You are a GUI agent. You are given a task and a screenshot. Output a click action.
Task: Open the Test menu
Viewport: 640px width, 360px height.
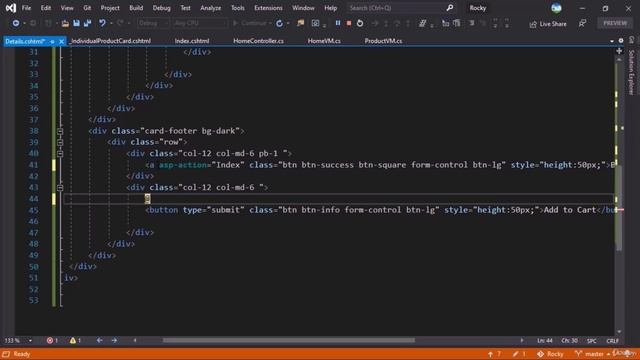185,8
